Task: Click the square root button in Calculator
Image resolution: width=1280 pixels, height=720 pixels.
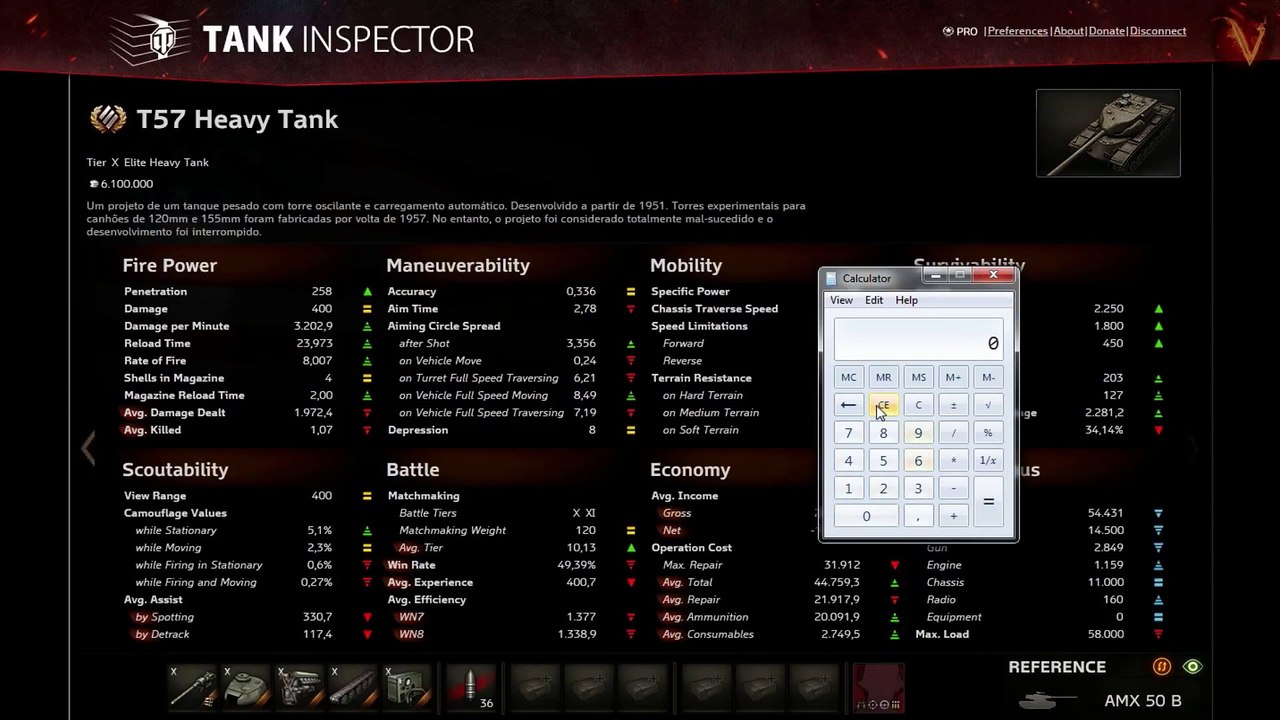Action: (x=988, y=405)
